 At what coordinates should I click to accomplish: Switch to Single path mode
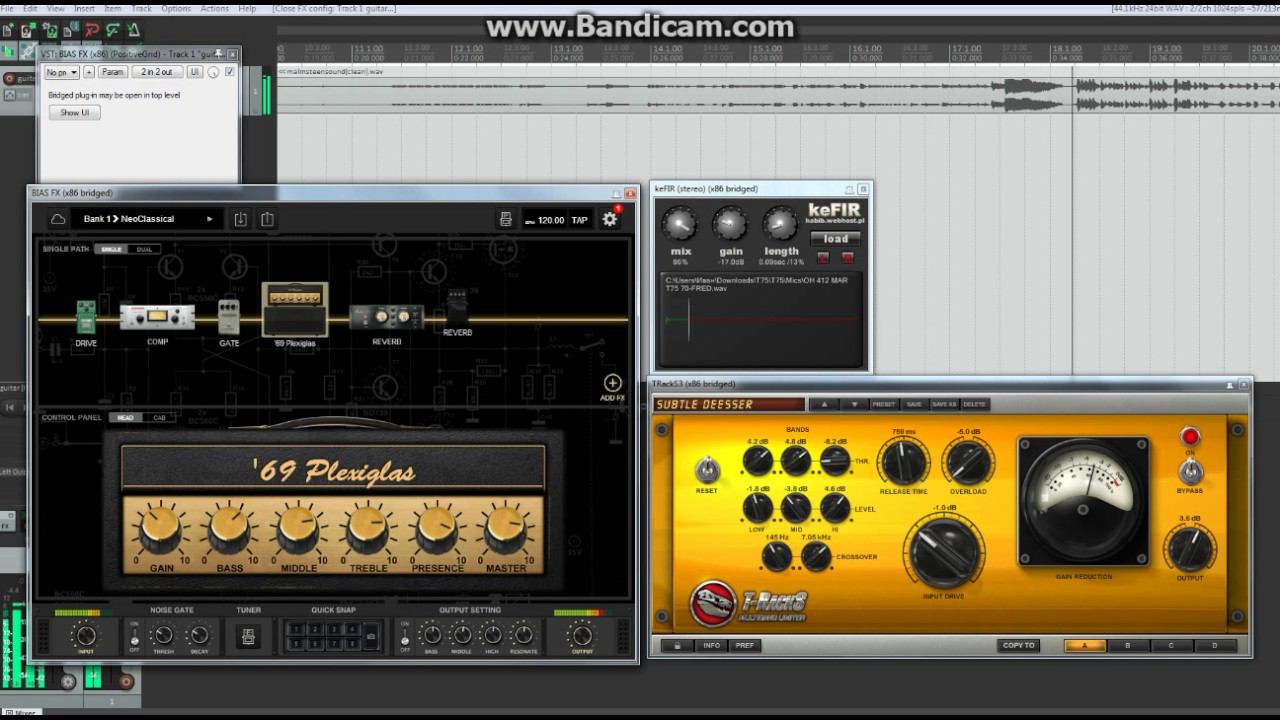(x=112, y=249)
